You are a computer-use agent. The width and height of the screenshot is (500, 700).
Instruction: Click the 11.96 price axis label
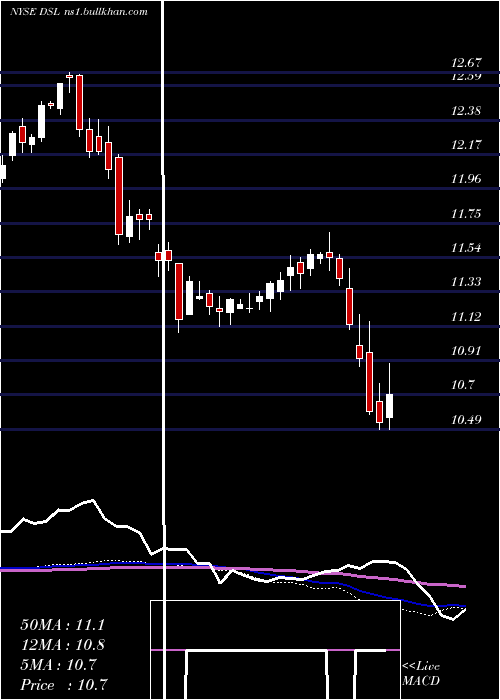[x=466, y=179]
